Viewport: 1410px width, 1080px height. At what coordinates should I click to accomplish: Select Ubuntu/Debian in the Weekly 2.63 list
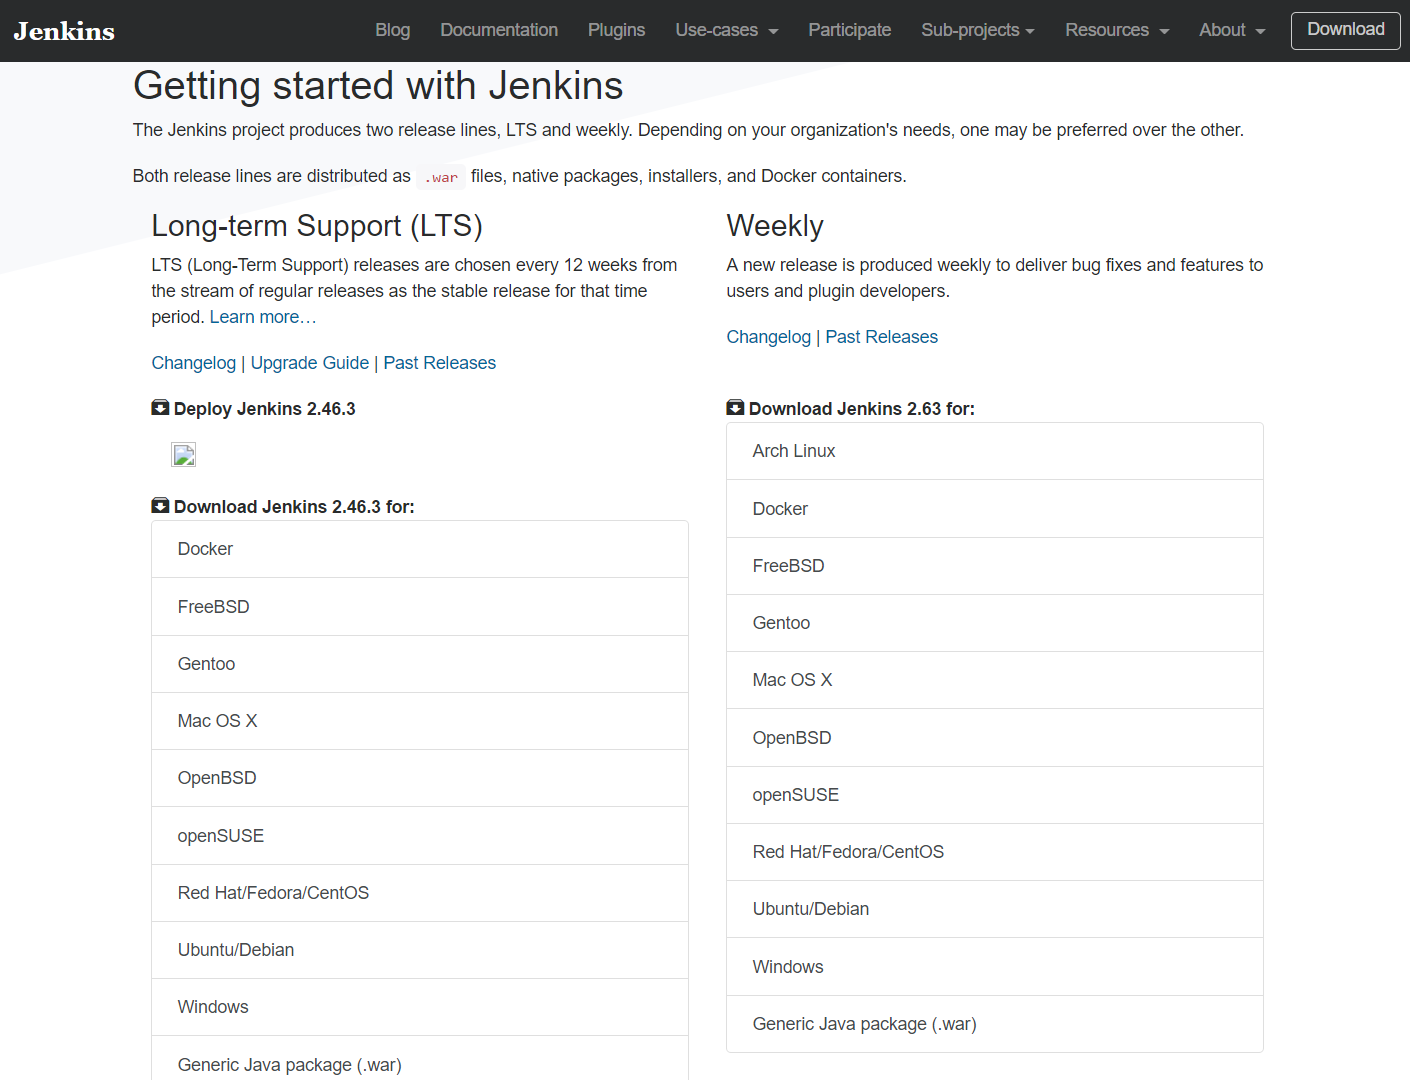tap(995, 909)
